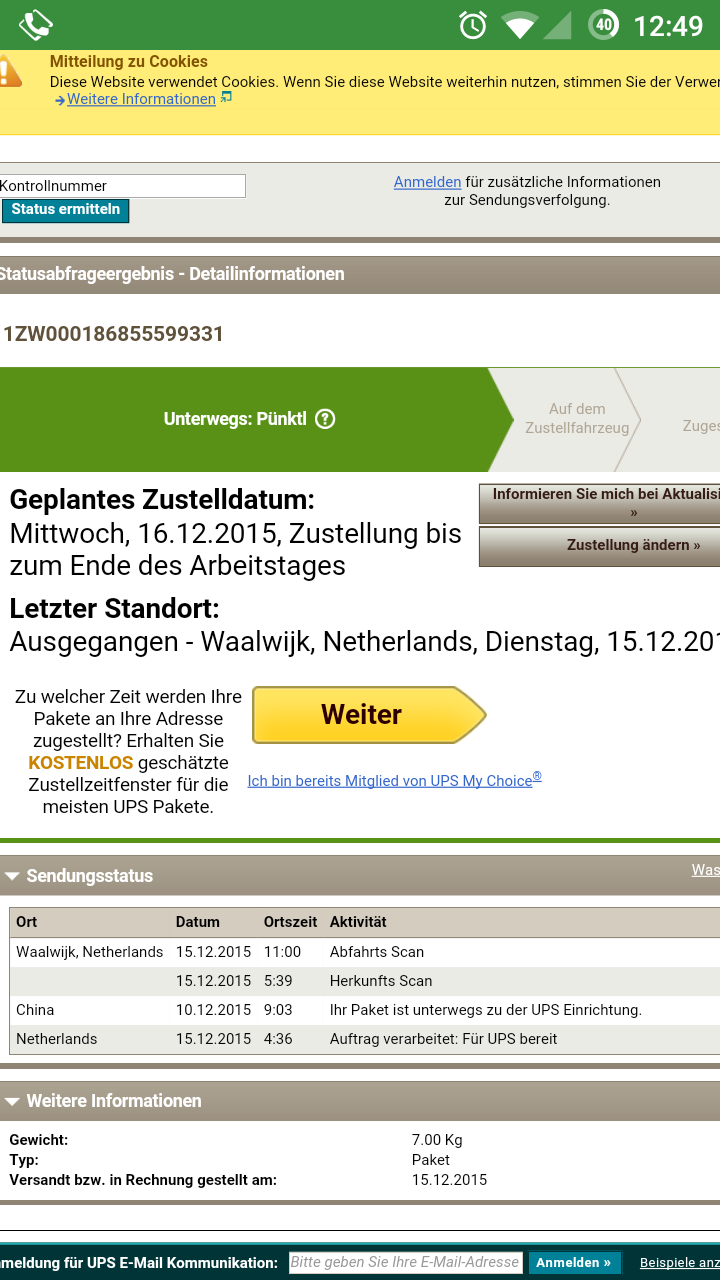Tap the battery level indicator icon
This screenshot has width=720, height=1280.
coord(603,24)
